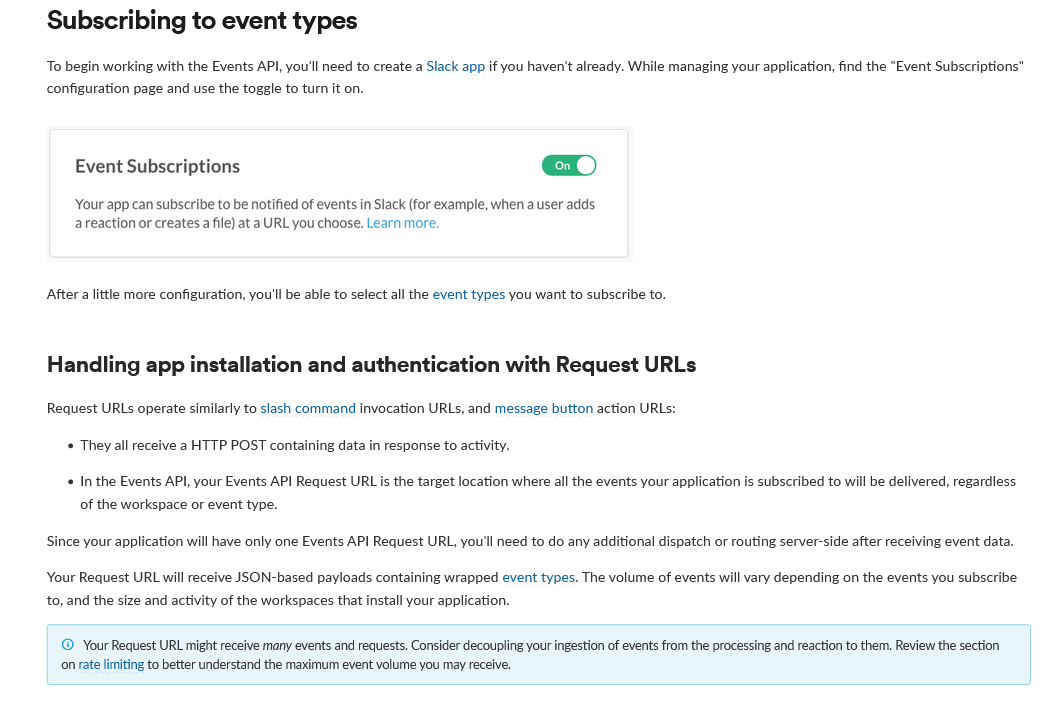Click the Event Subscriptions card title
Screen dimensions: 1064x710
coord(157,166)
